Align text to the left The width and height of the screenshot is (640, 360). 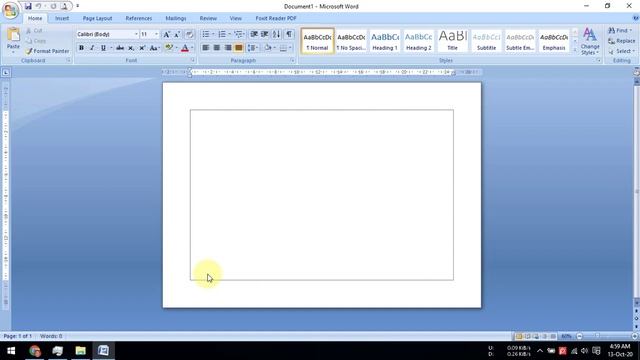click(x=206, y=48)
